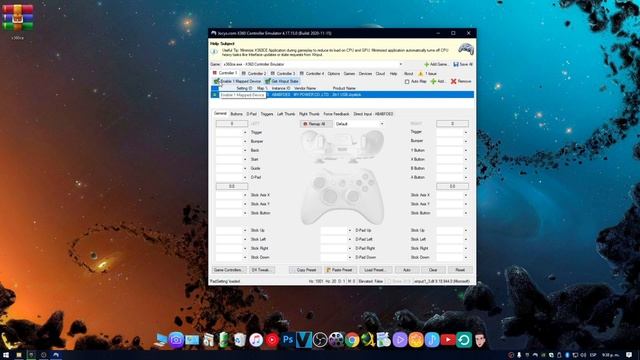Open the Windows Start menu
Viewport: 640px width, 360px height.
[6, 355]
